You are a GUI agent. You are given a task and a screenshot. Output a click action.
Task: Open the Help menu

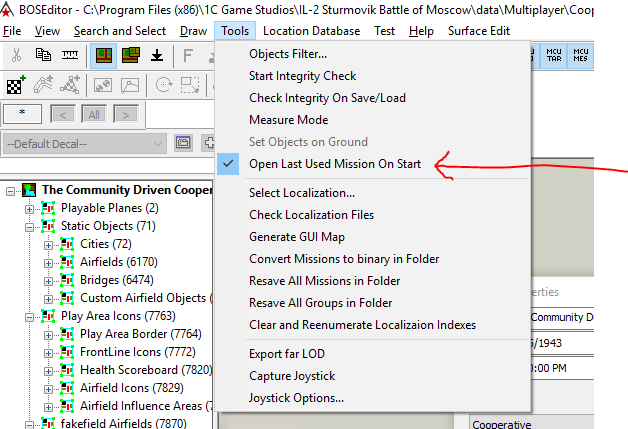tap(421, 31)
